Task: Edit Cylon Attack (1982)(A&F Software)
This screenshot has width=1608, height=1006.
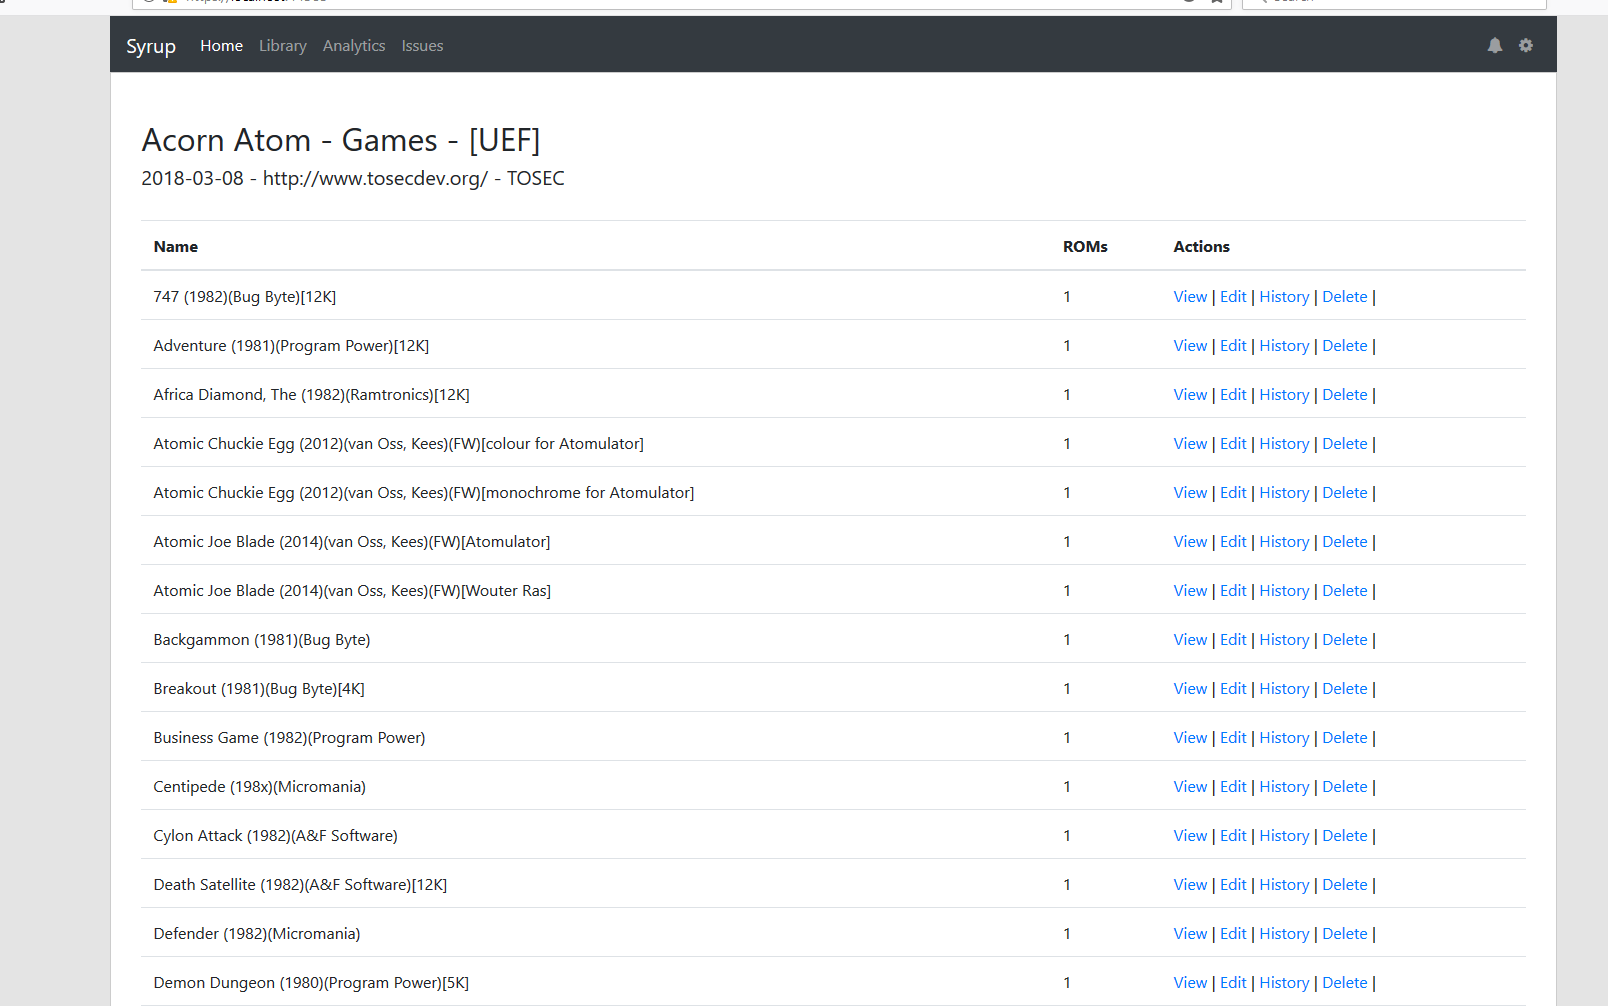Action: pos(1233,836)
